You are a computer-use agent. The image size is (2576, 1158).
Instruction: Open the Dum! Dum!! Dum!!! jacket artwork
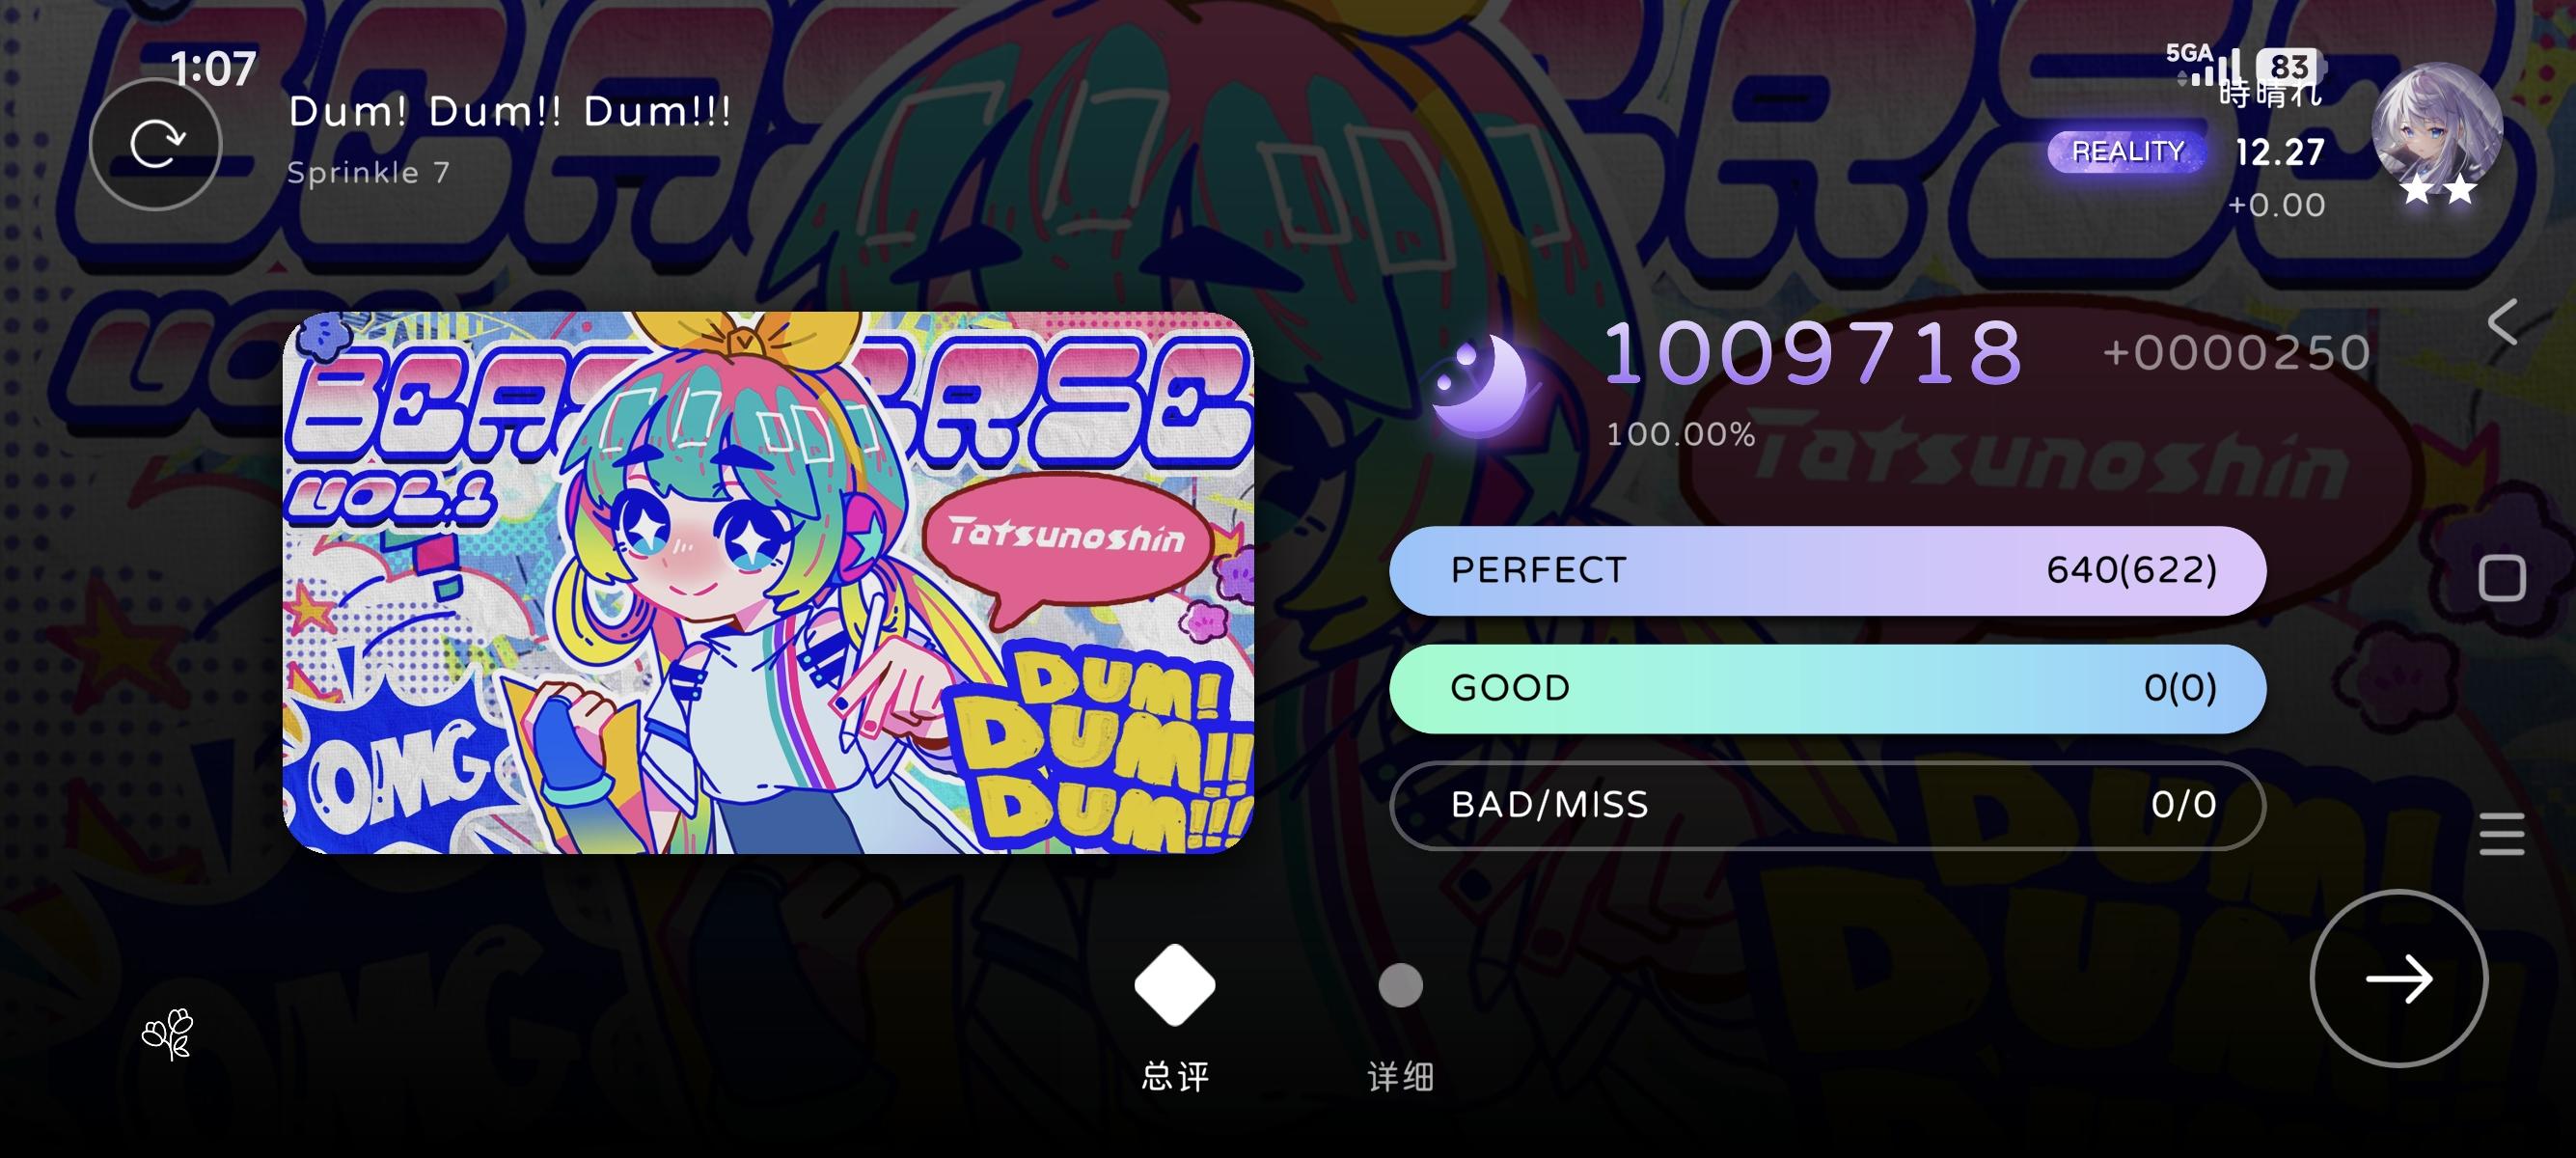[768, 583]
